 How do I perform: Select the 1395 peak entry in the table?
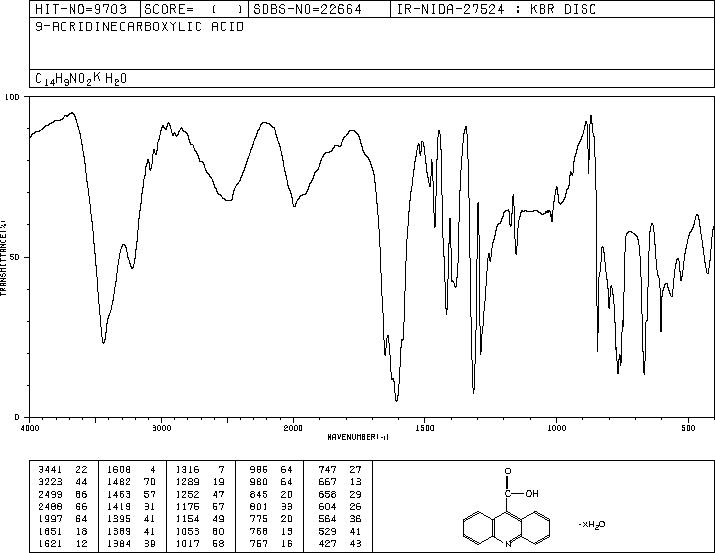coord(131,519)
